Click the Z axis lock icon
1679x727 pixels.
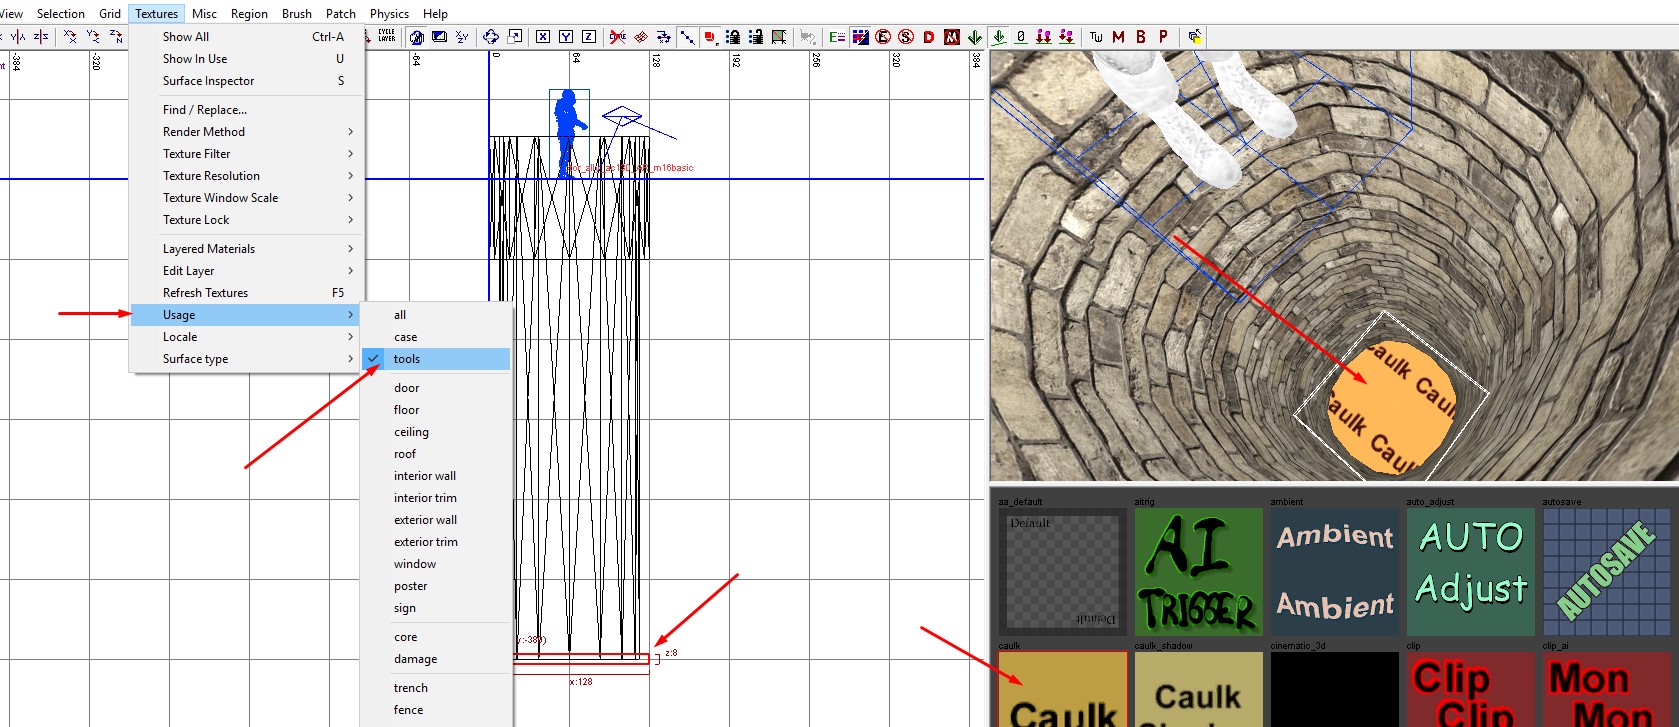589,37
